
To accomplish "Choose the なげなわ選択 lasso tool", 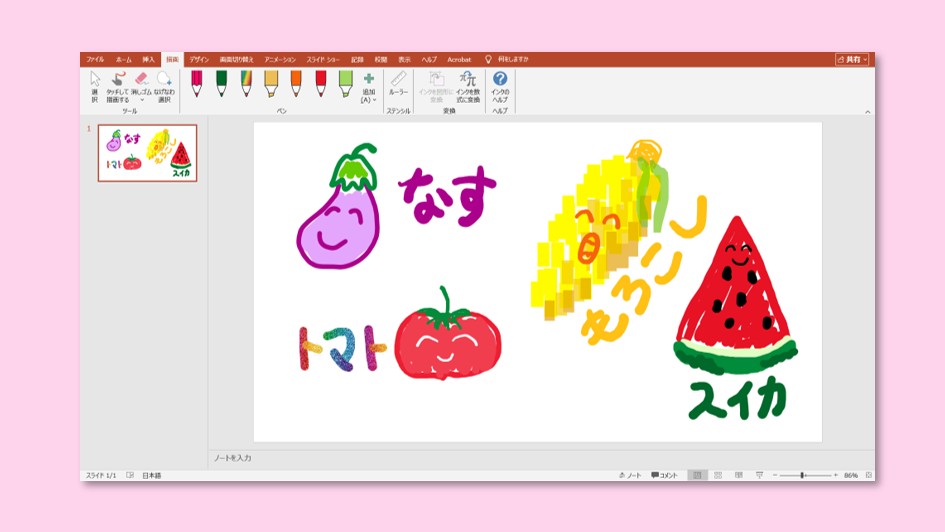I will tap(165, 87).
